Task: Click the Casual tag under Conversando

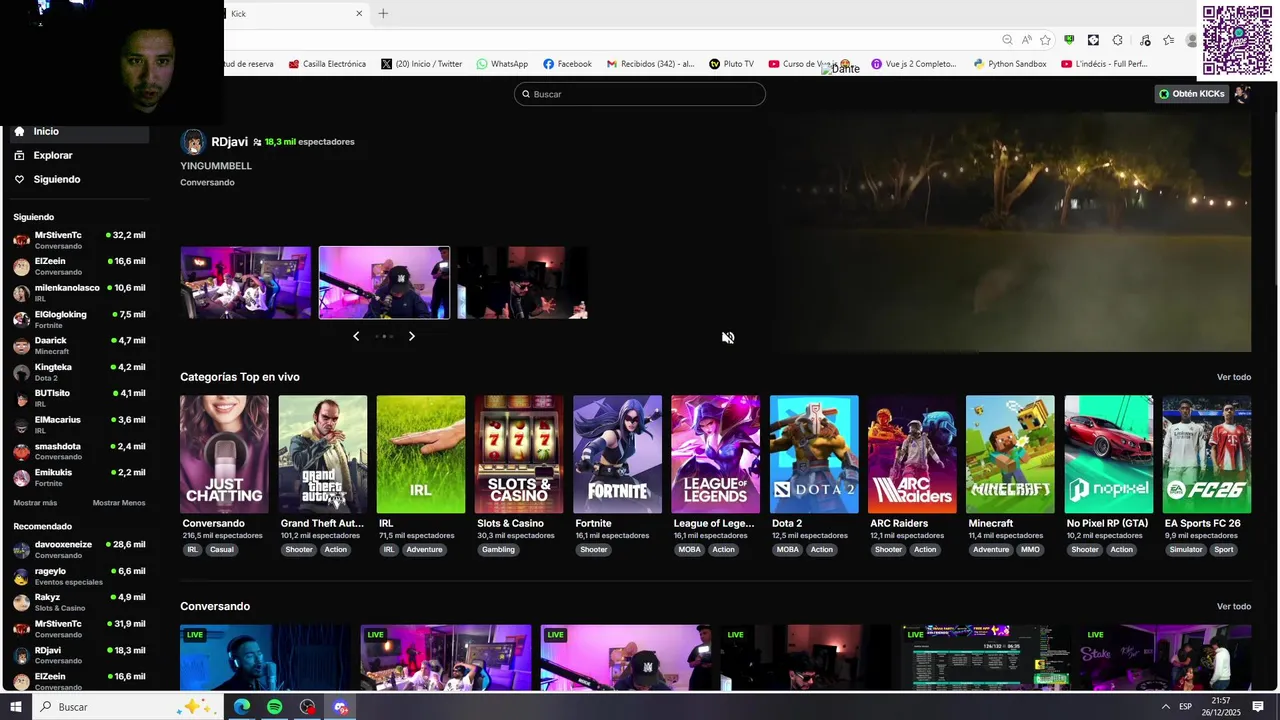Action: tap(222, 549)
